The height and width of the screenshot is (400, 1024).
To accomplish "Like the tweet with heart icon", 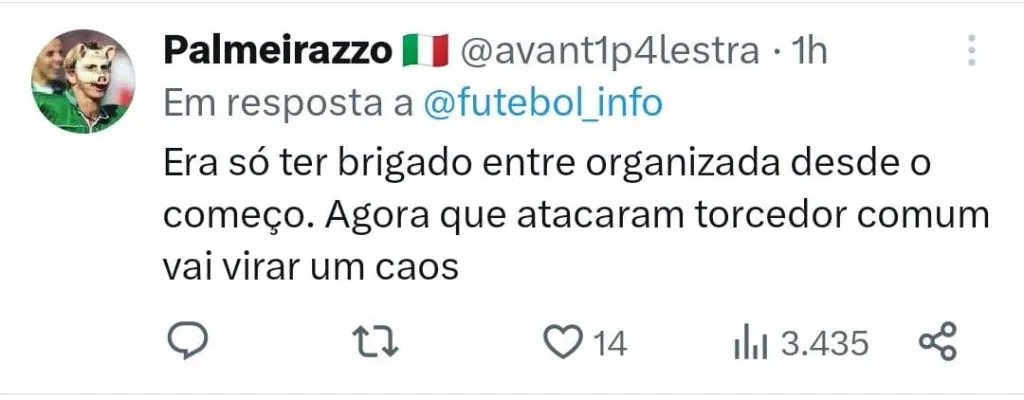I will 563,342.
